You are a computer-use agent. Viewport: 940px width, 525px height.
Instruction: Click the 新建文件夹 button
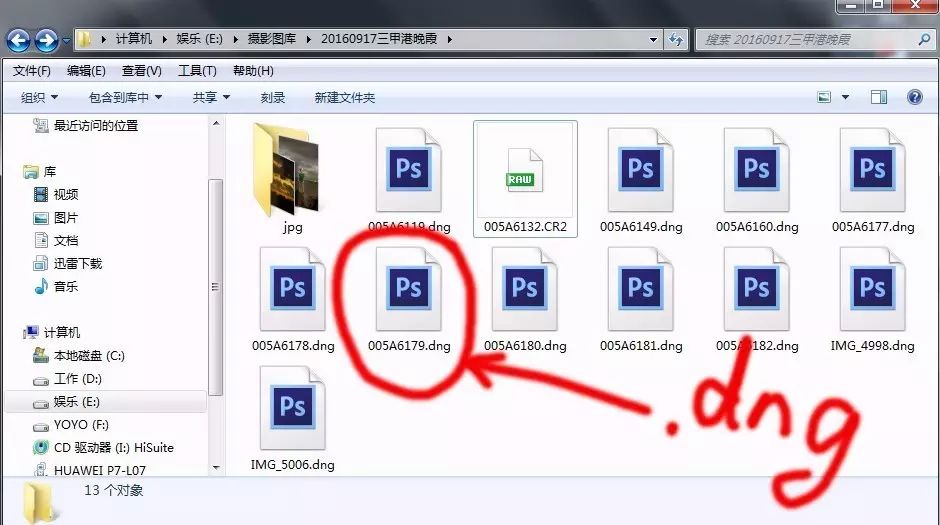coord(345,97)
